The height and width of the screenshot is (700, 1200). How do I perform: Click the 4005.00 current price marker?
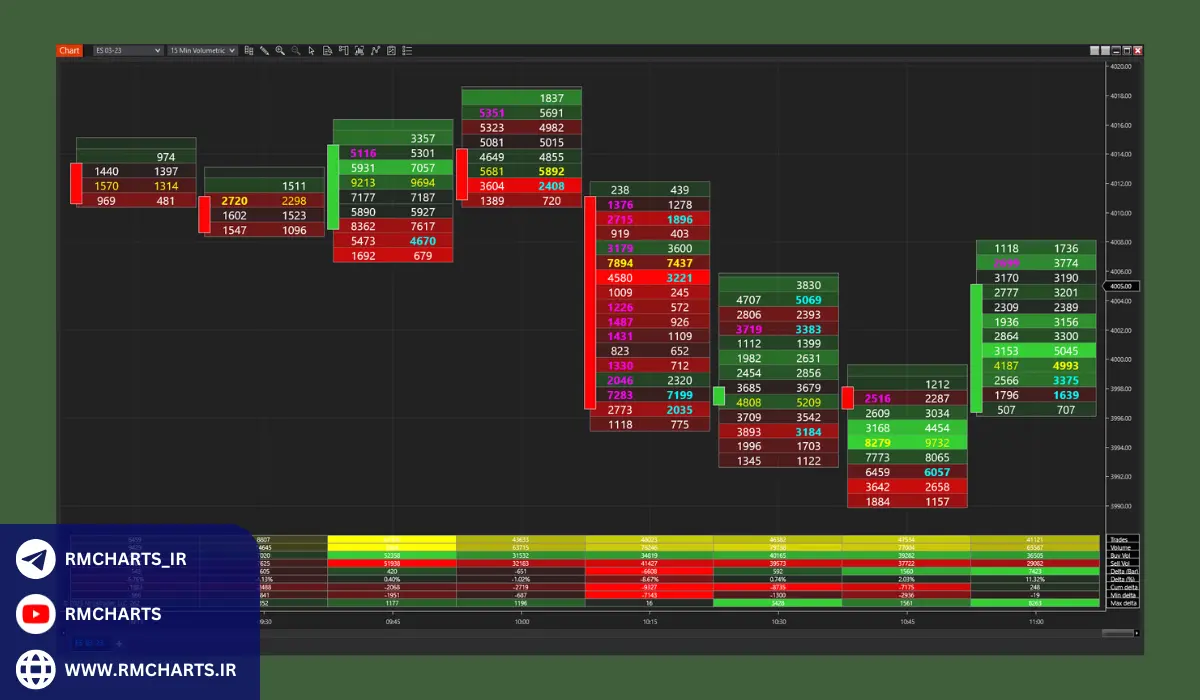[x=1121, y=287]
